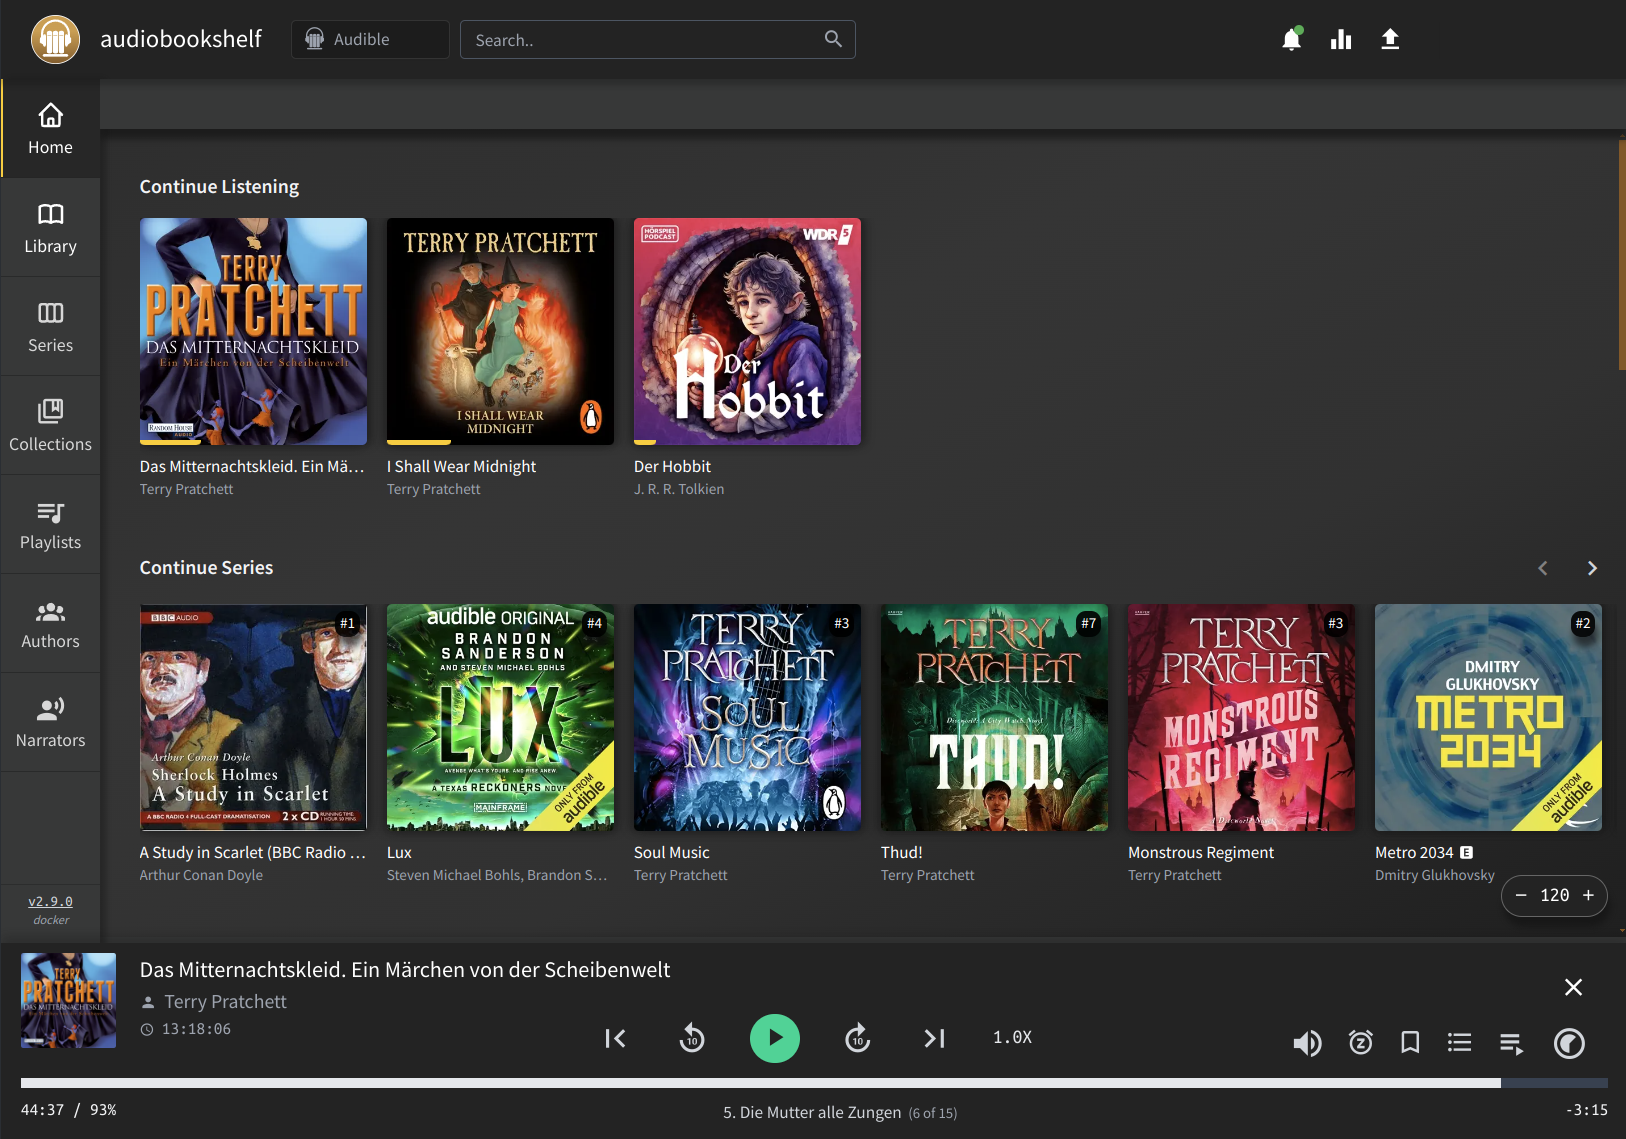Open the notifications bell icon
The height and width of the screenshot is (1139, 1626).
tap(1291, 40)
